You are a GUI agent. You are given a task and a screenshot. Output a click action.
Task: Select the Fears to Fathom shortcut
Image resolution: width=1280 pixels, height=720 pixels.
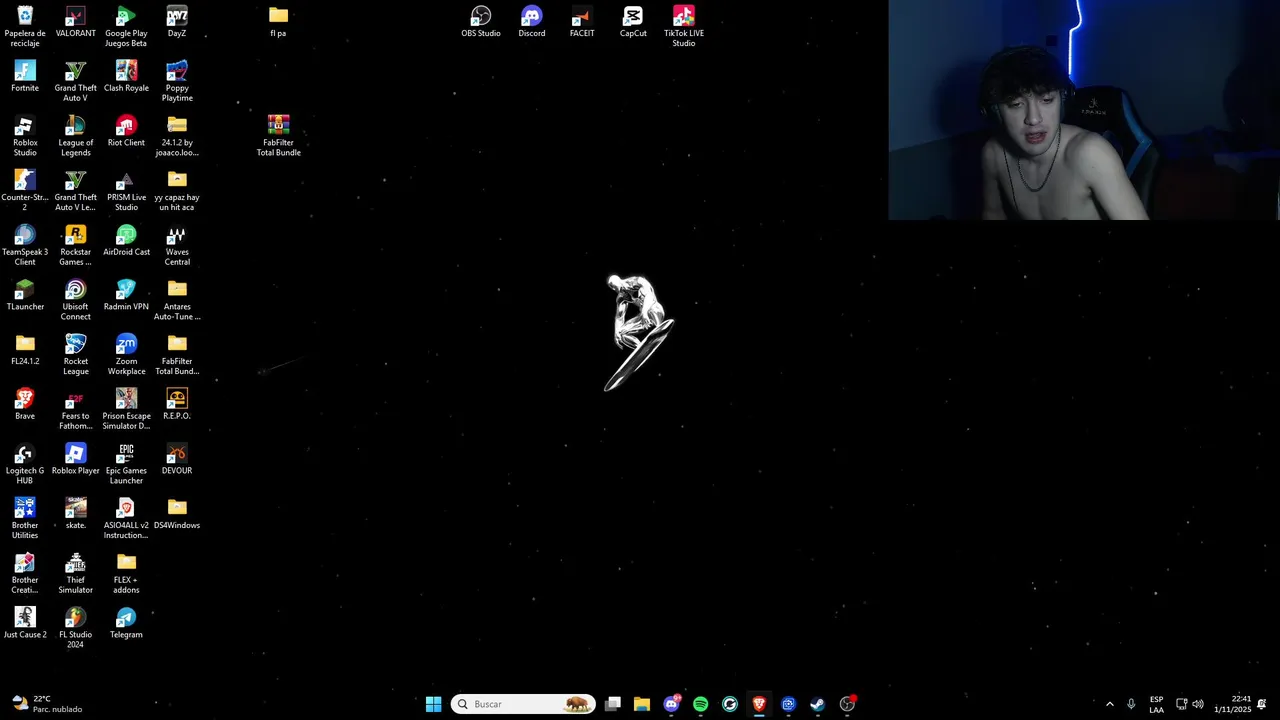pyautogui.click(x=76, y=409)
